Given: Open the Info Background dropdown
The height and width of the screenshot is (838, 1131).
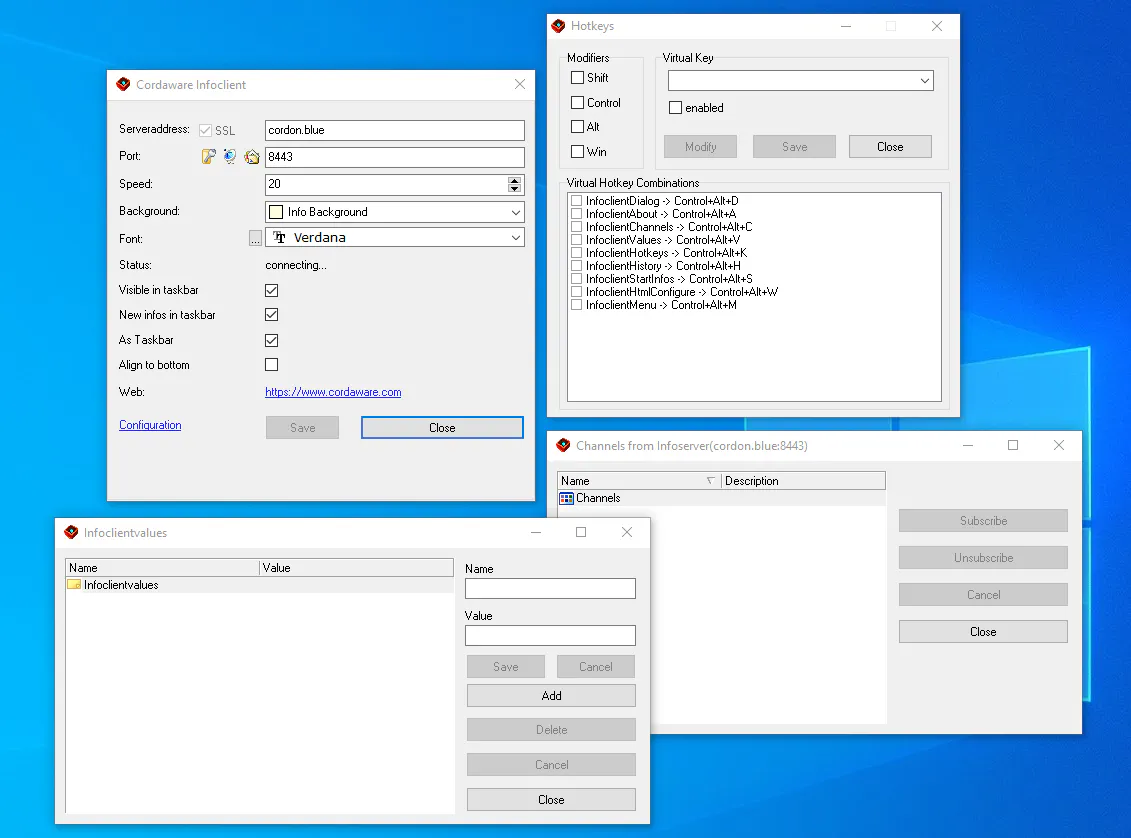Looking at the screenshot, I should tap(514, 211).
